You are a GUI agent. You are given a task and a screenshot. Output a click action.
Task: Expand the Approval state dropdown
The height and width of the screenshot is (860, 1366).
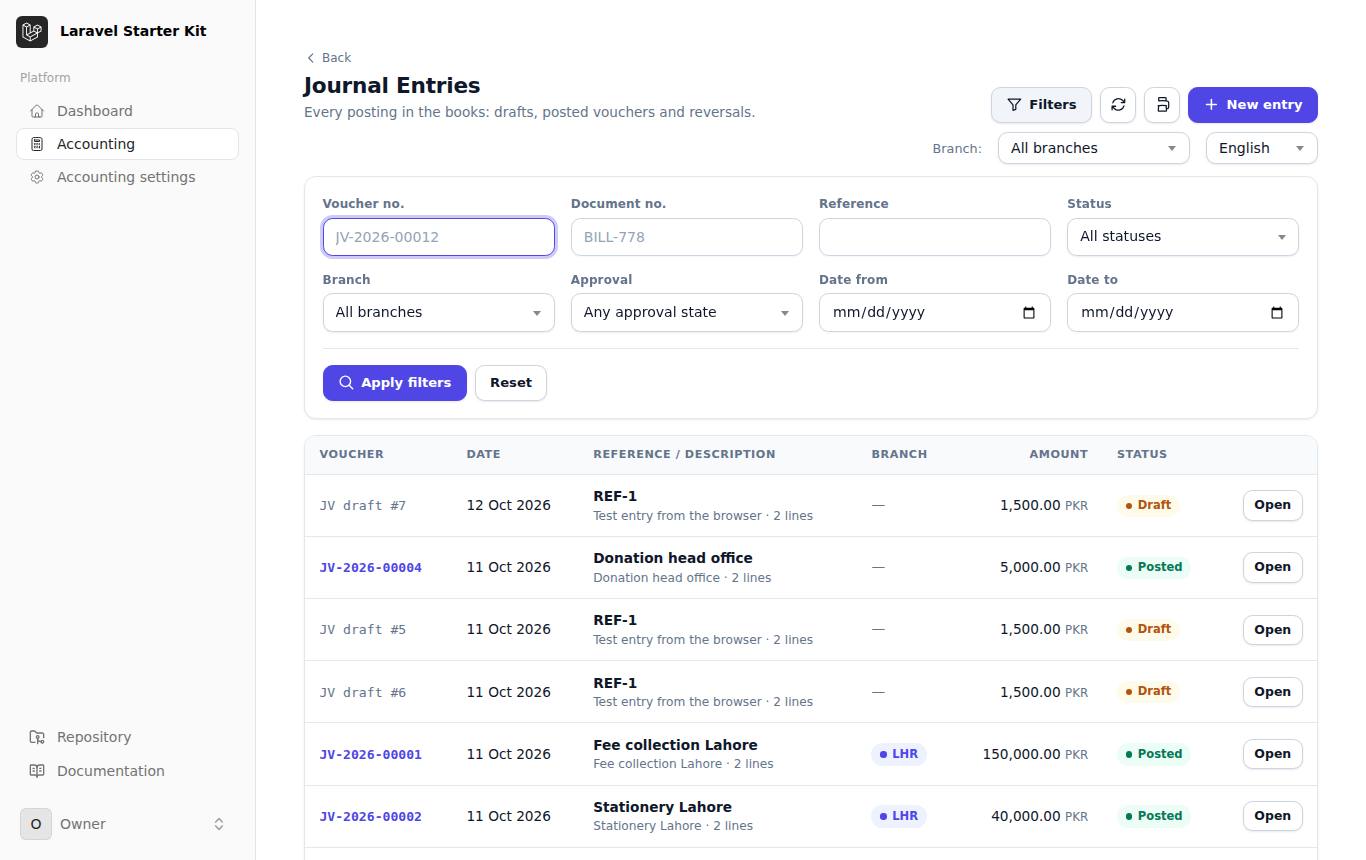687,312
